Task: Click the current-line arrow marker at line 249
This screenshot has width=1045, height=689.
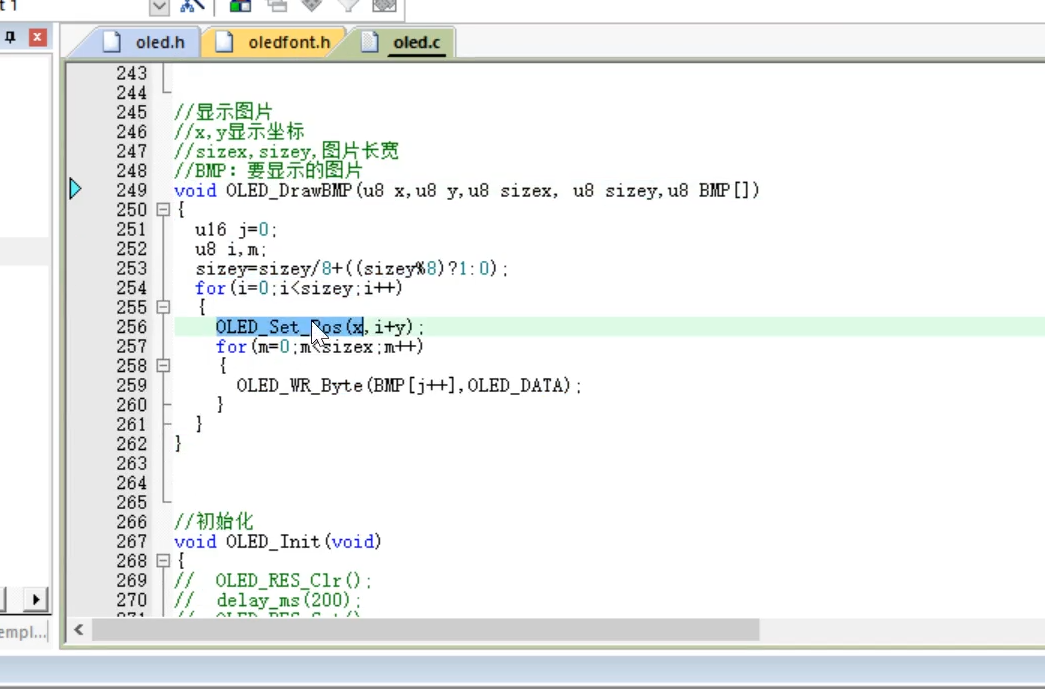Action: pyautogui.click(x=75, y=189)
